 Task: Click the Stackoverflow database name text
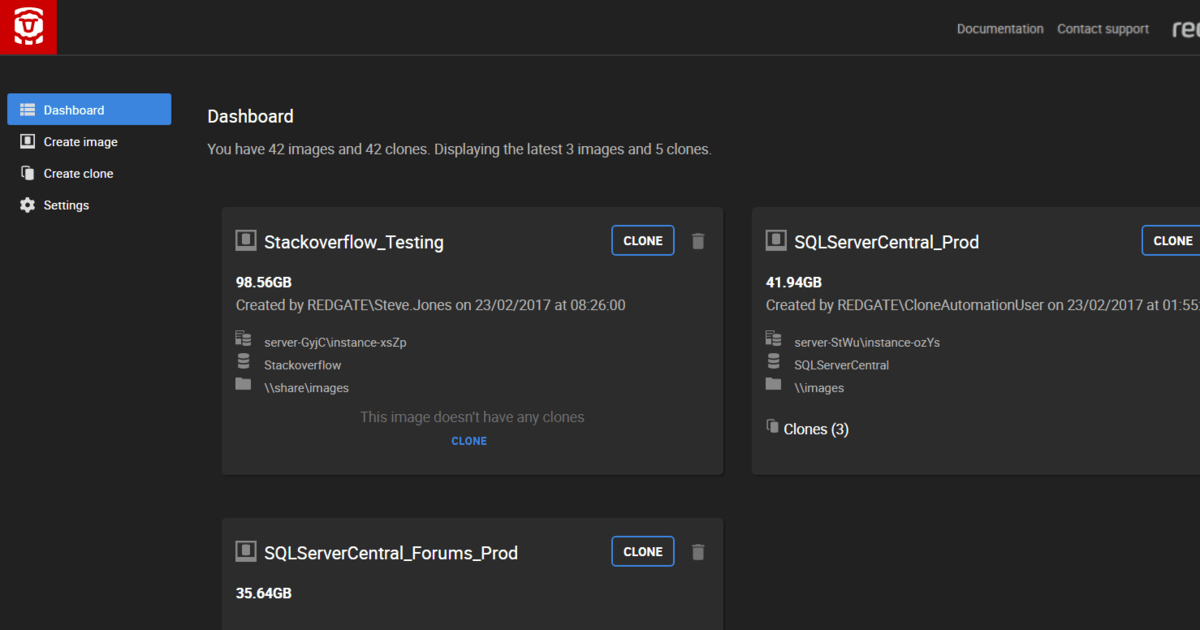point(303,365)
